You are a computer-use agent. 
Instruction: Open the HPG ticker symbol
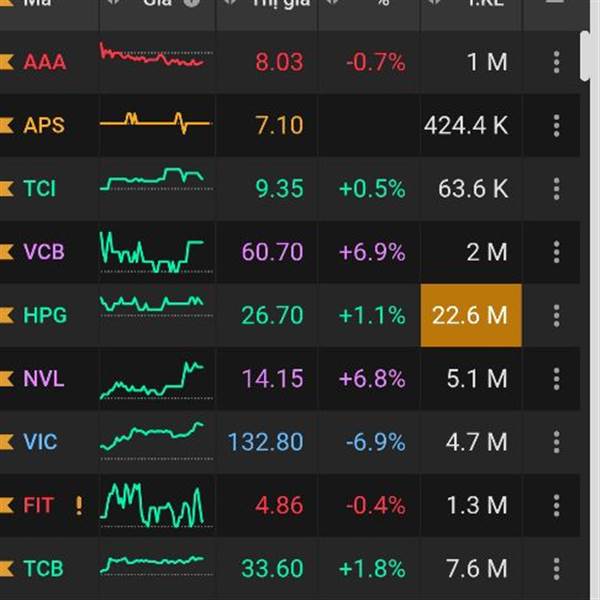[45, 316]
